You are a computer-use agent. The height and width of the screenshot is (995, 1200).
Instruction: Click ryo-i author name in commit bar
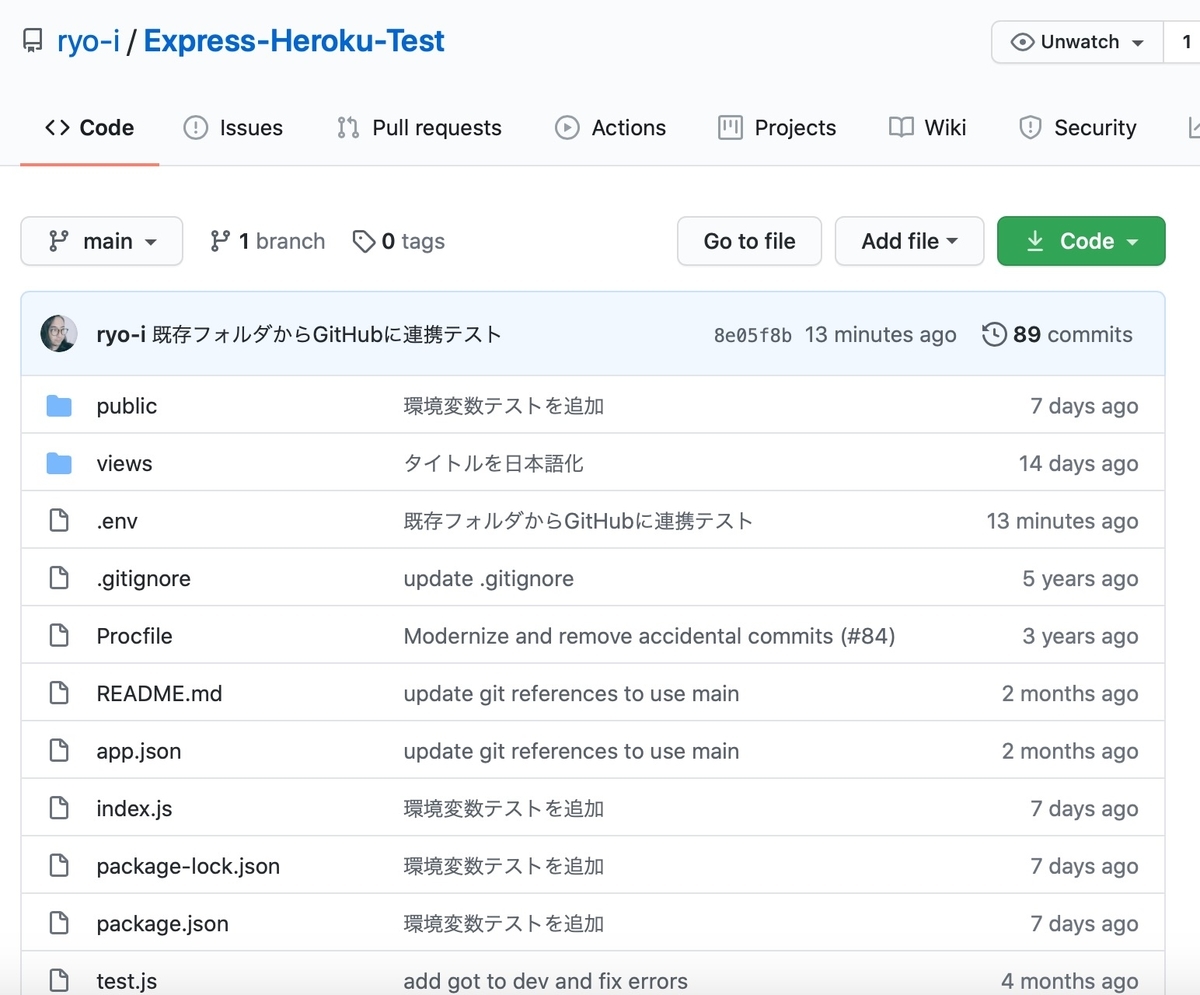coord(121,334)
